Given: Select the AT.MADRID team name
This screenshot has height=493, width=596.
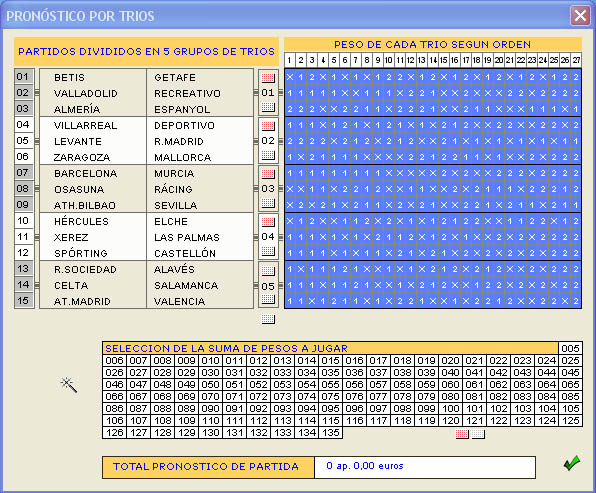Looking at the screenshot, I should [x=82, y=301].
